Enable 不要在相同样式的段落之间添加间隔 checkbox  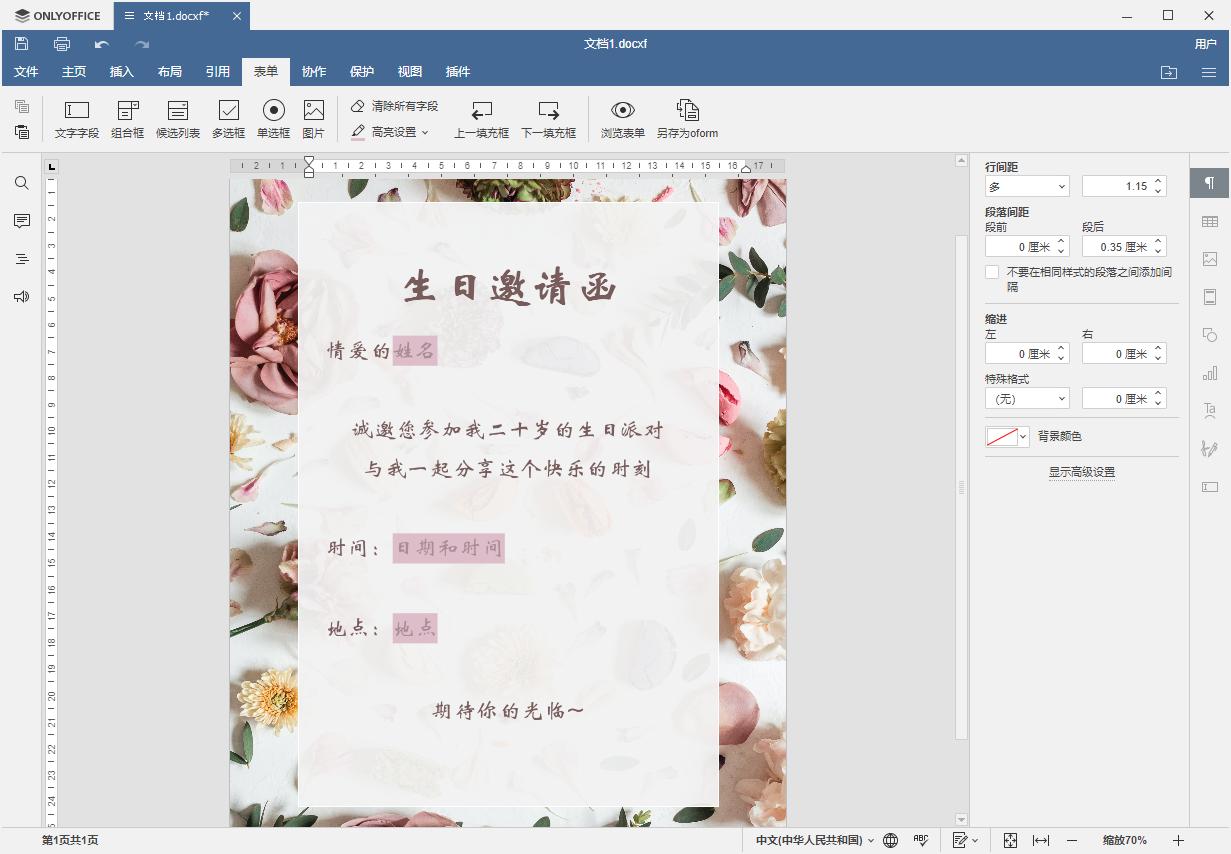pos(991,271)
